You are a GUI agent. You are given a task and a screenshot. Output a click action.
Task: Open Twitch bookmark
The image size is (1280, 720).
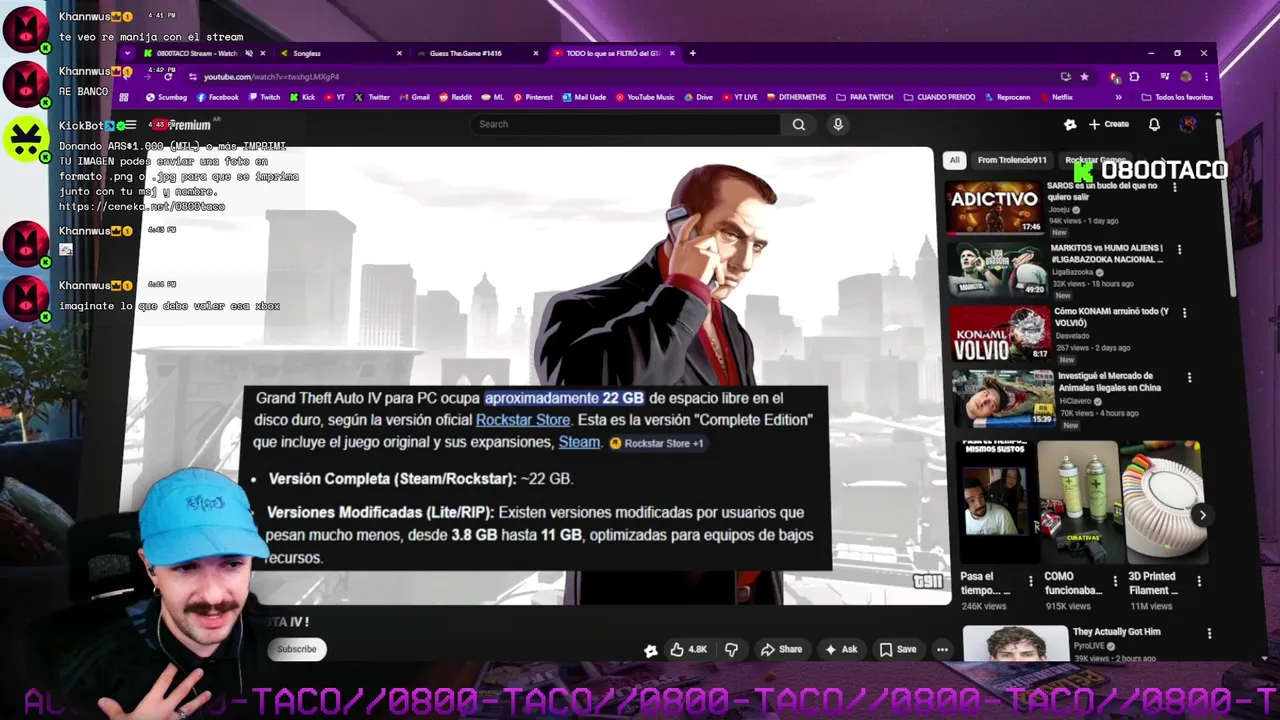tap(265, 97)
